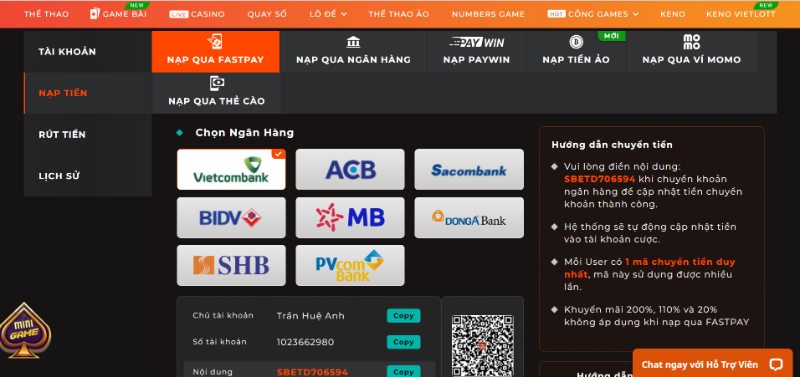The height and width of the screenshot is (377, 800).
Task: Click NEW badge on Keno Vietlott
Action: [766, 5]
